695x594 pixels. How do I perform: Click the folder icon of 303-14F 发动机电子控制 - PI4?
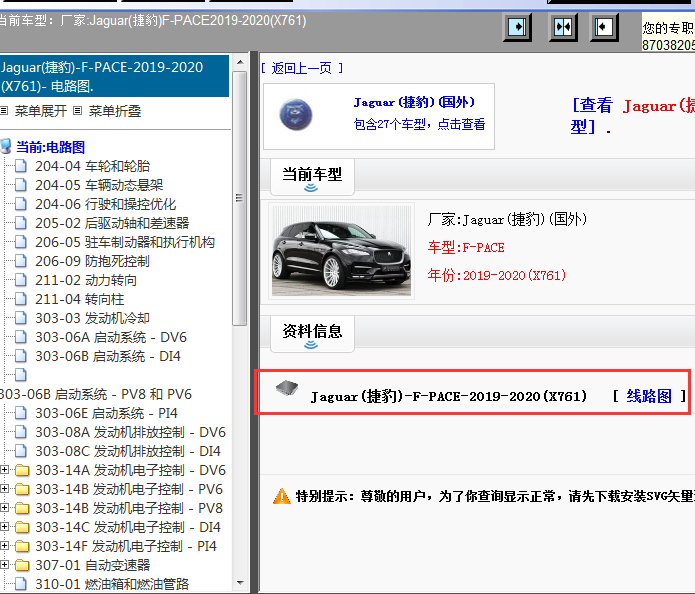[x=22, y=547]
